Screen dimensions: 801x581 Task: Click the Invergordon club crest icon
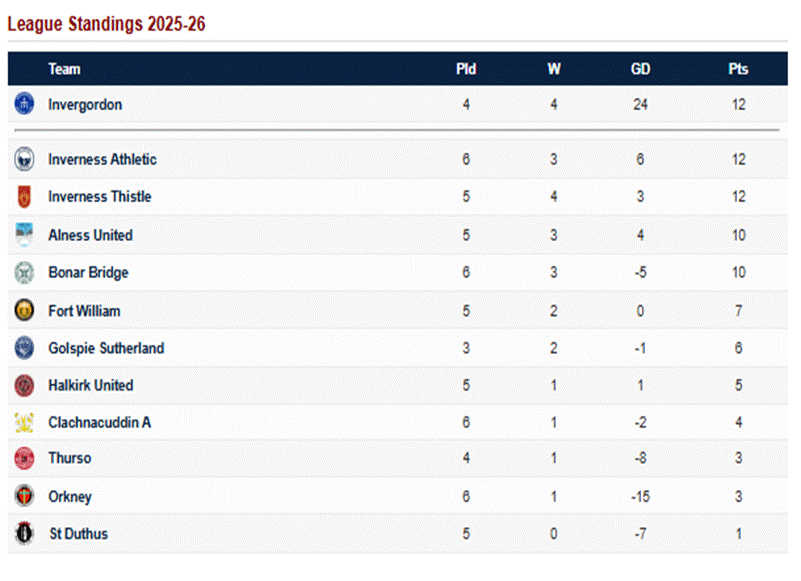(24, 104)
